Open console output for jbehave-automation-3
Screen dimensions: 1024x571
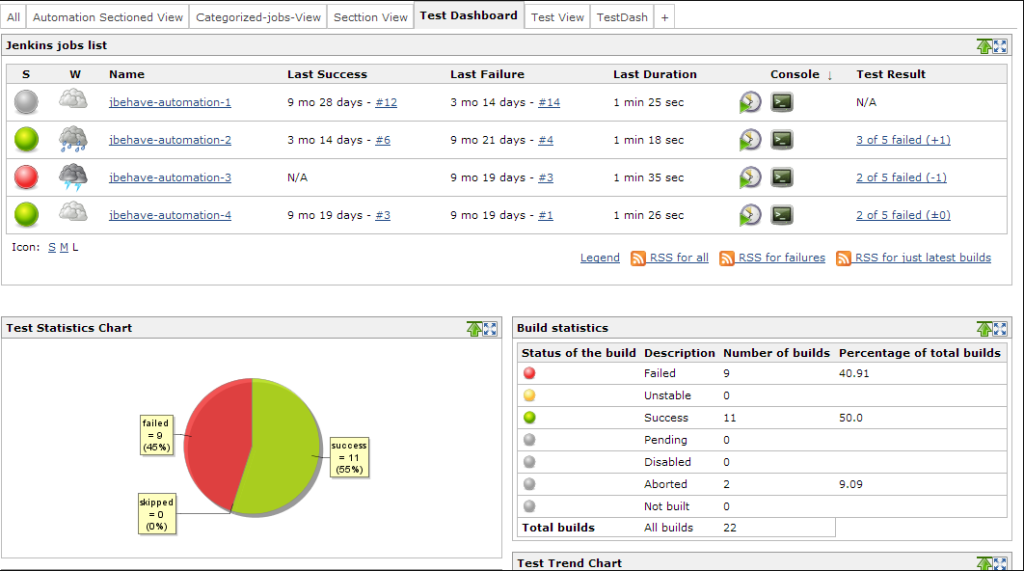782,177
